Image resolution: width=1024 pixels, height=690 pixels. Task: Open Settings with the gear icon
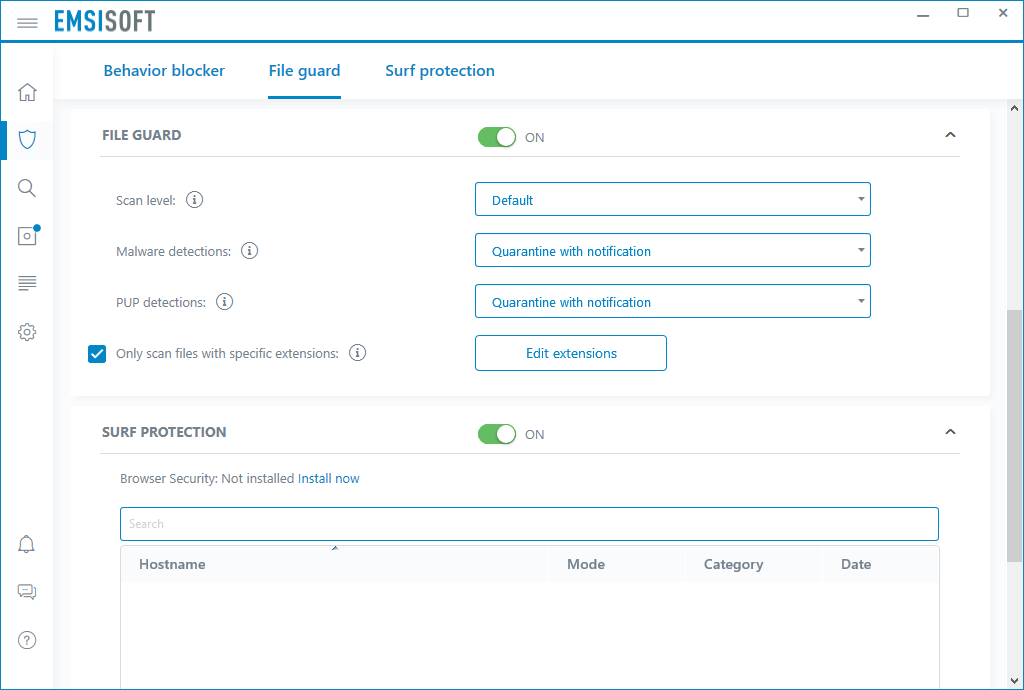coord(27,331)
